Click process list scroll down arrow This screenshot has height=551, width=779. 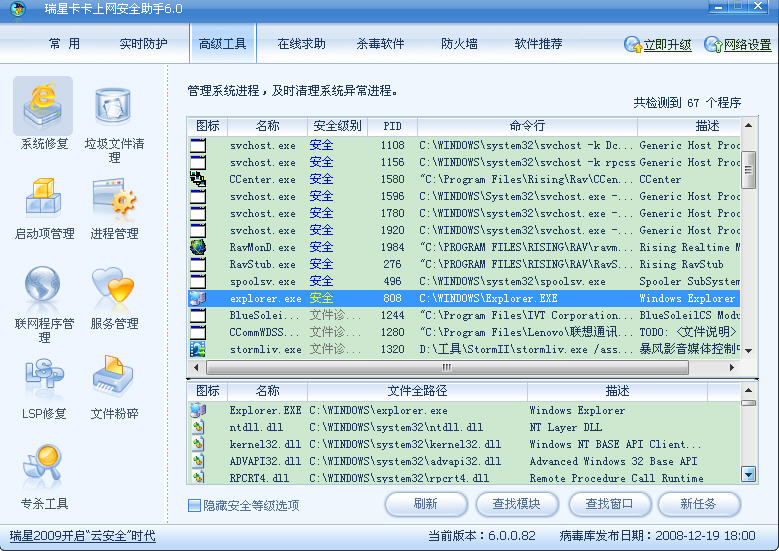[749, 351]
